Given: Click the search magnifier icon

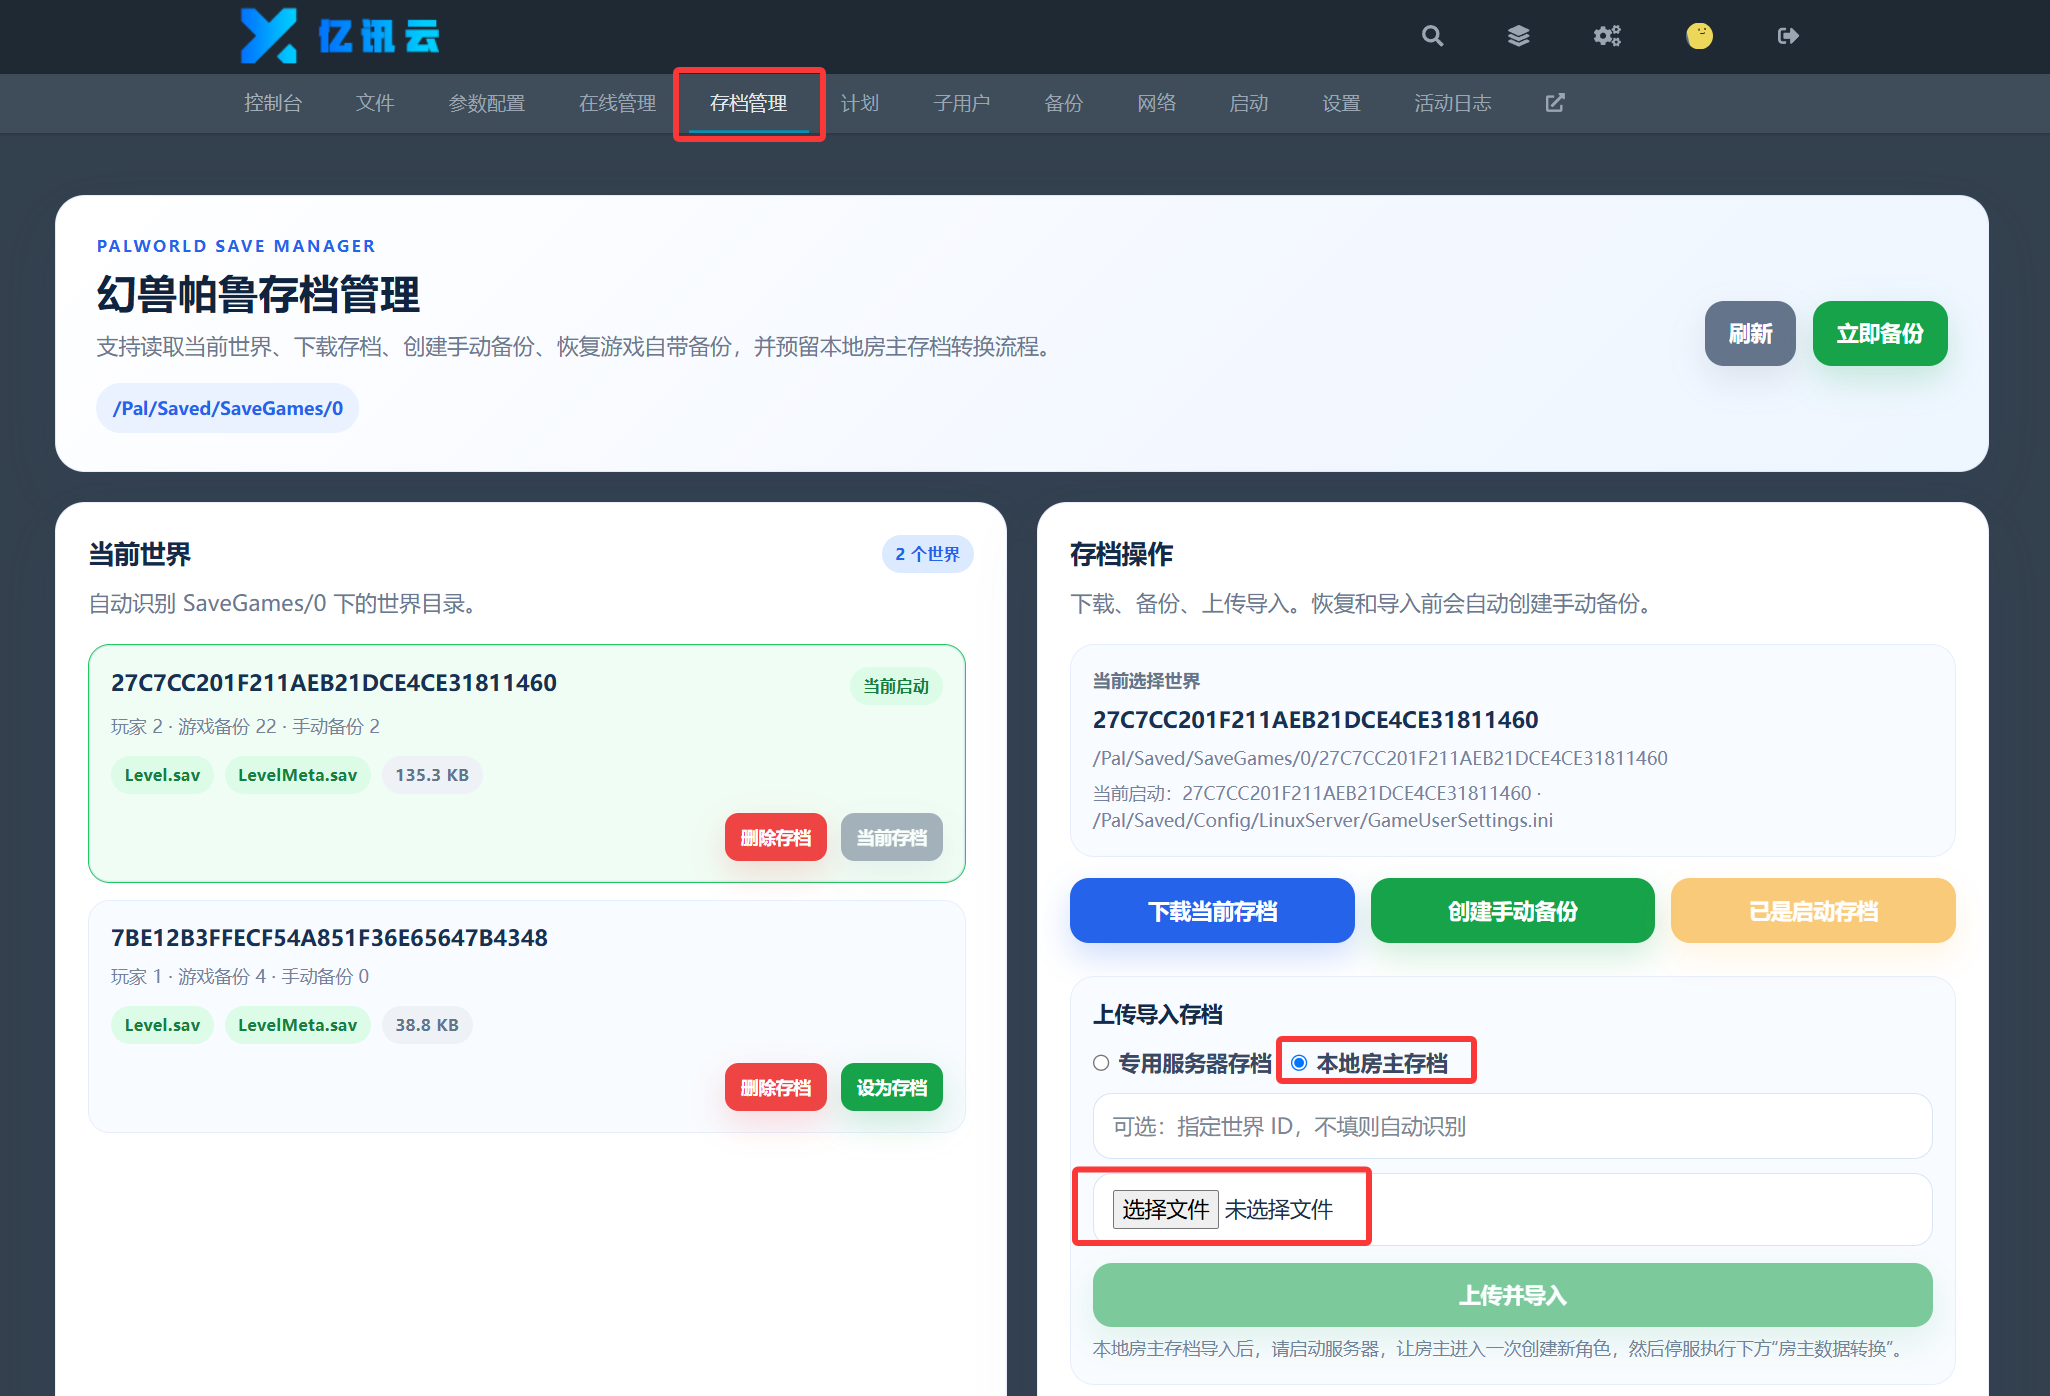Looking at the screenshot, I should click(1432, 36).
